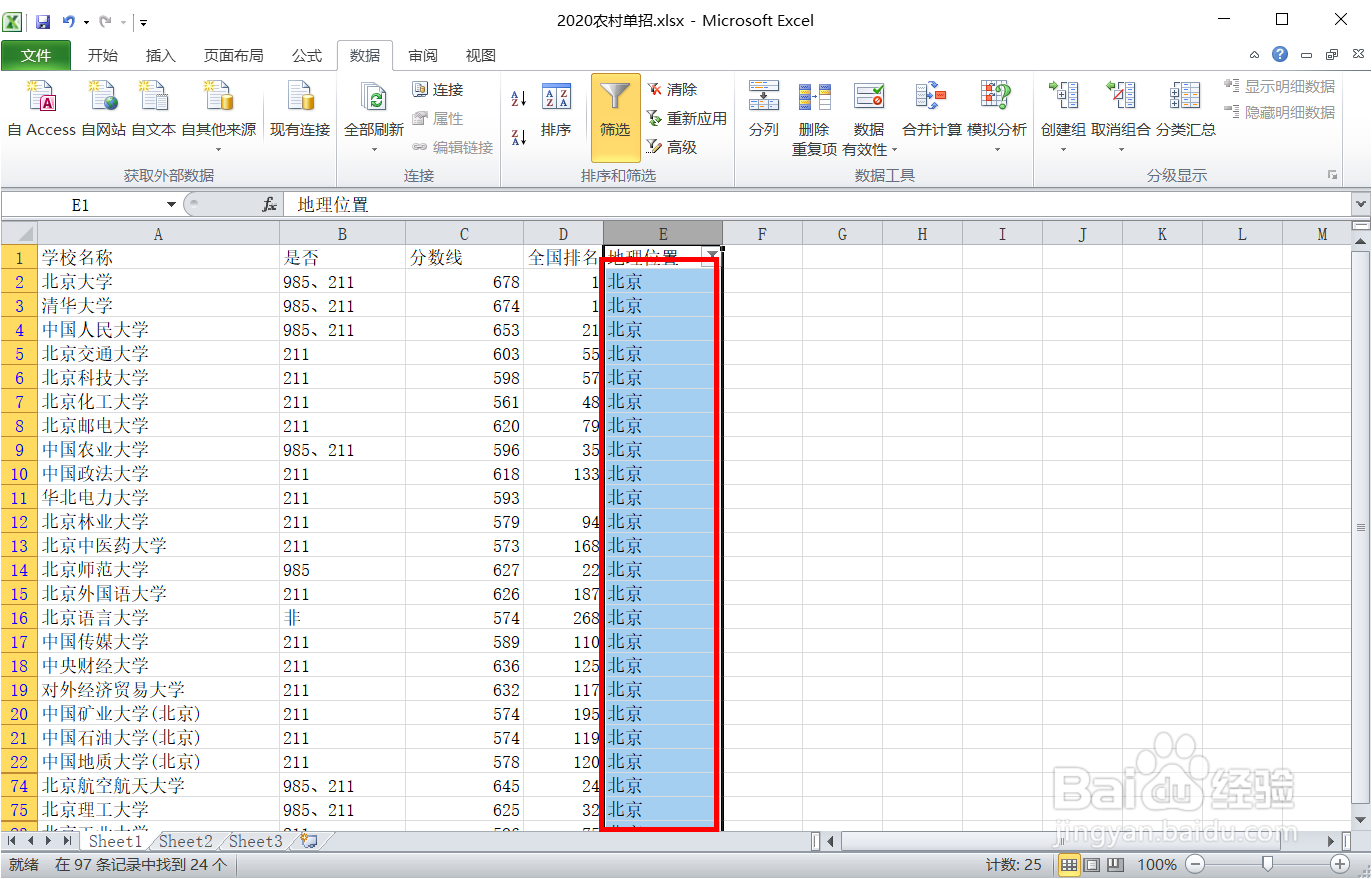Switch to the 审阅 ribbon tab

point(422,55)
